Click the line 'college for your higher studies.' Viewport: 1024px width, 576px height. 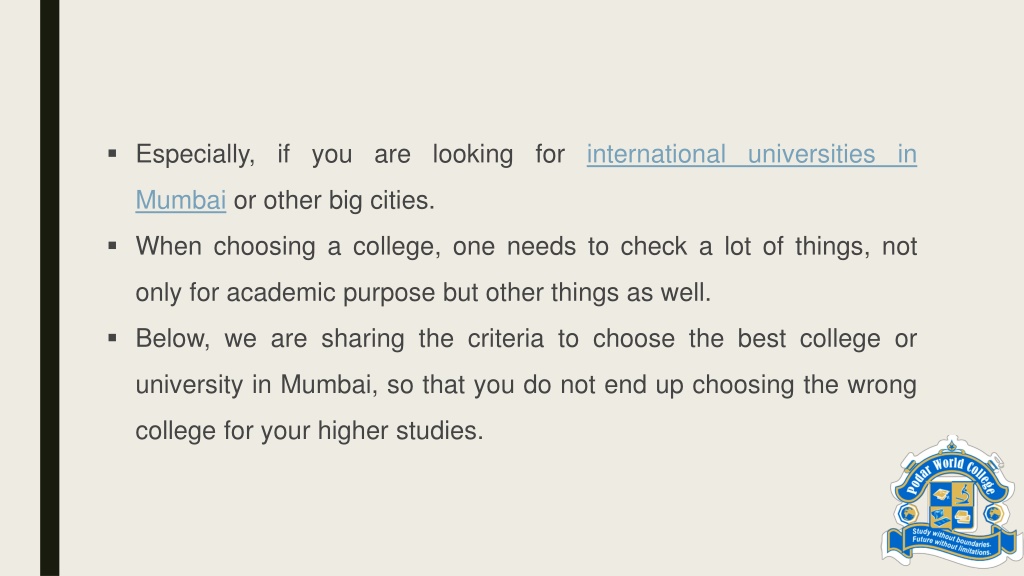(310, 430)
